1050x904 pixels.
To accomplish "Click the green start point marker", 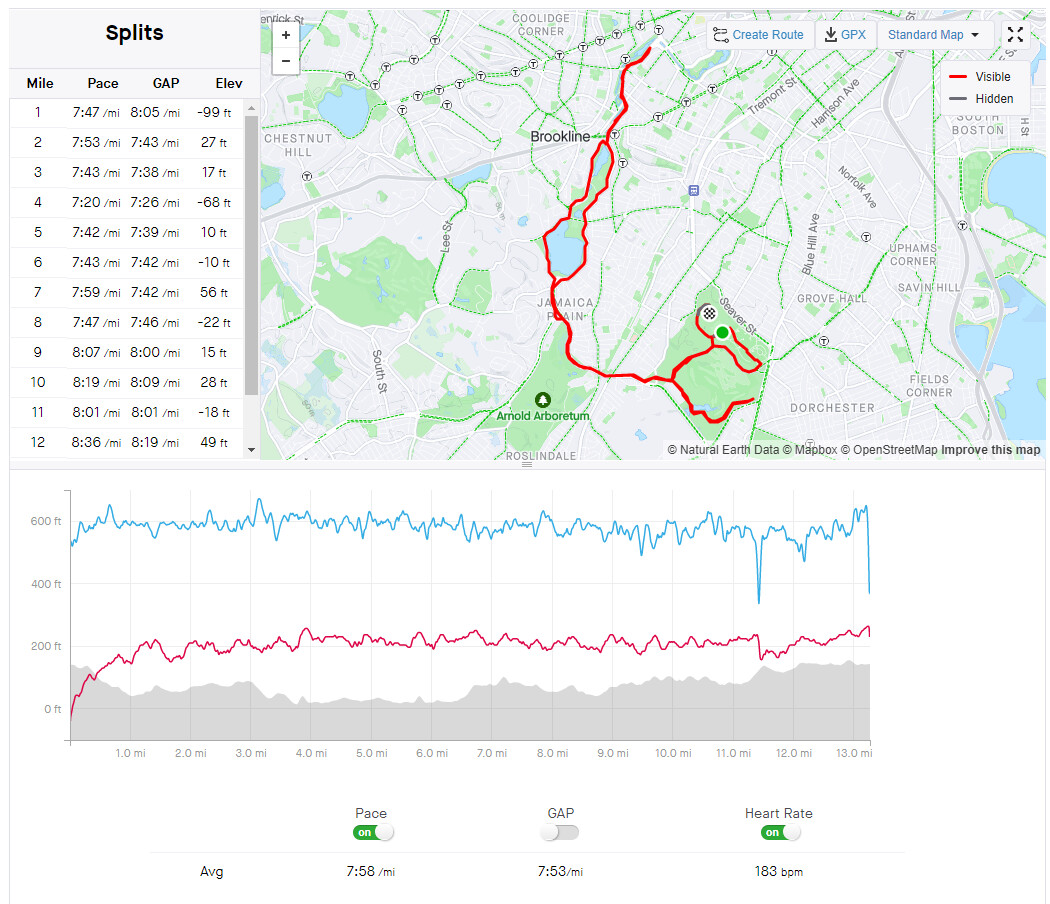I will click(x=722, y=332).
